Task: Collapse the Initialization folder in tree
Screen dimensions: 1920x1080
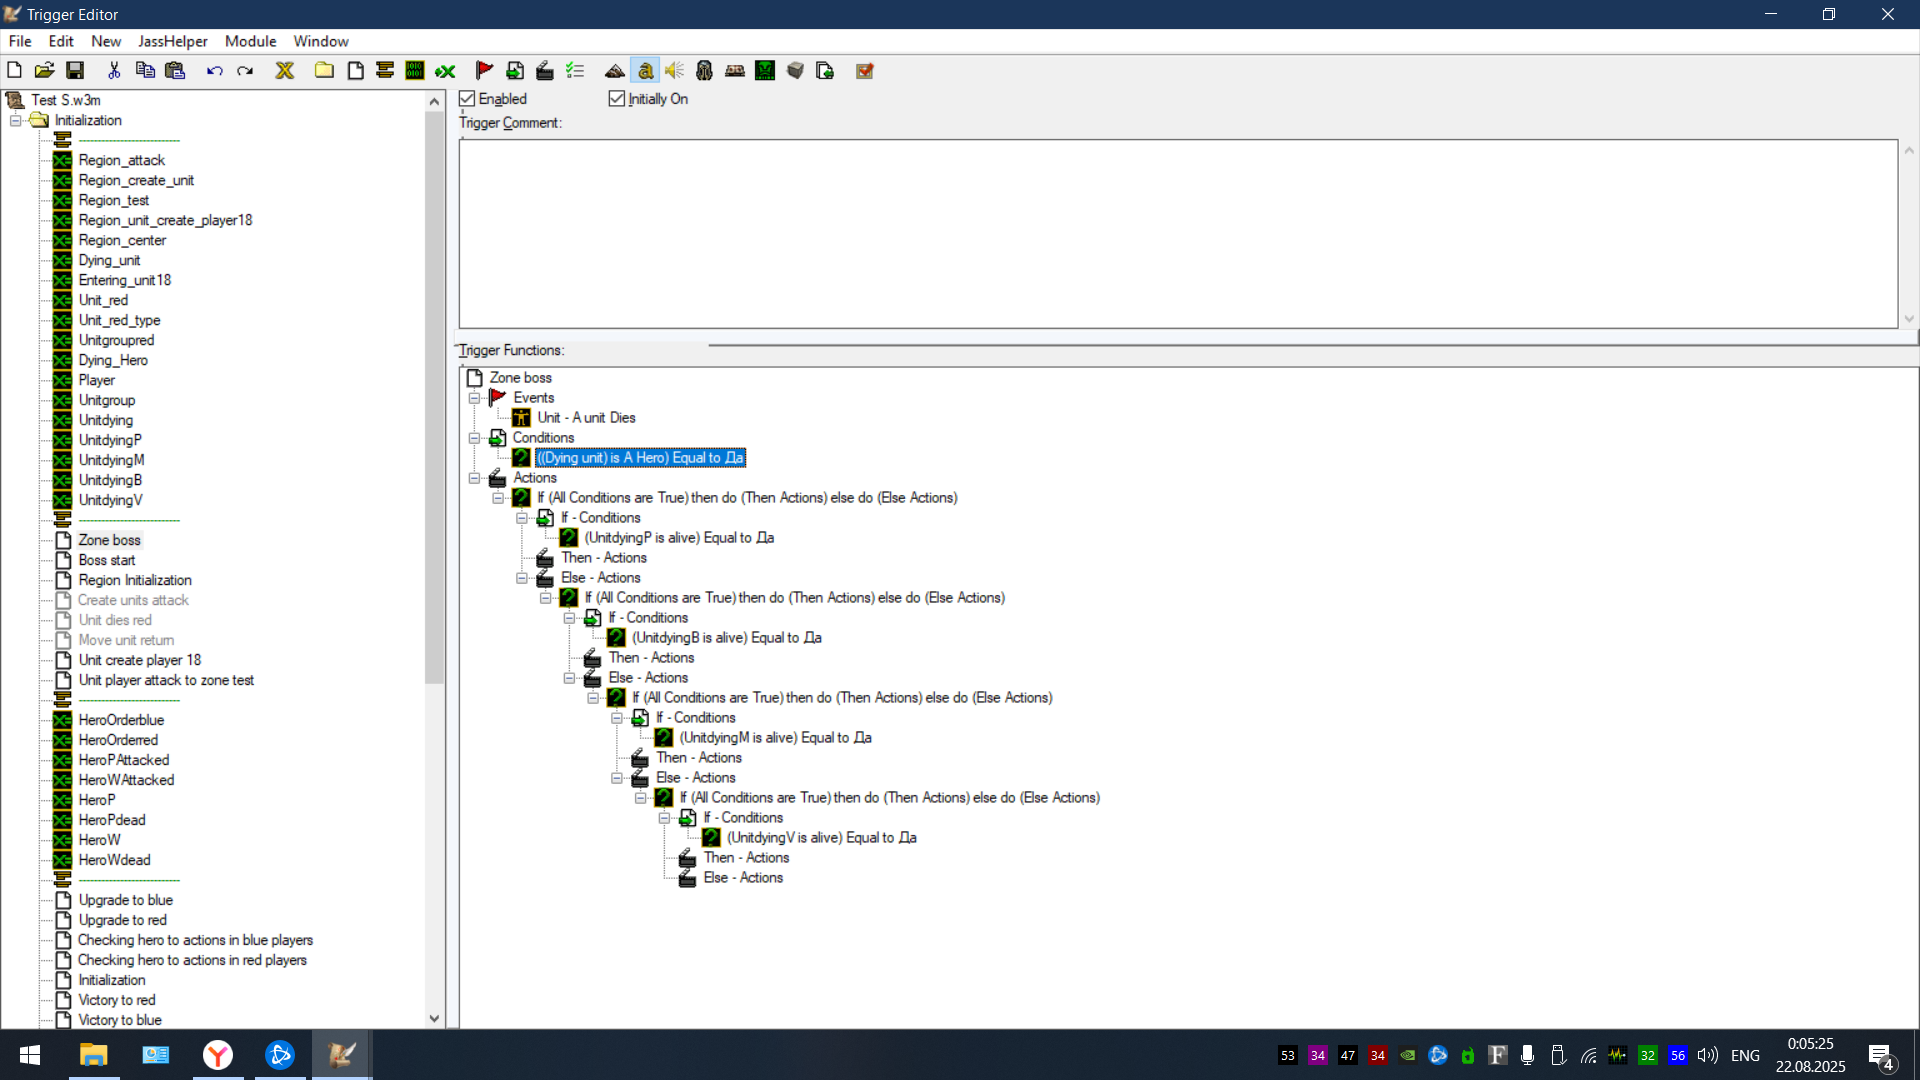Action: pos(15,120)
